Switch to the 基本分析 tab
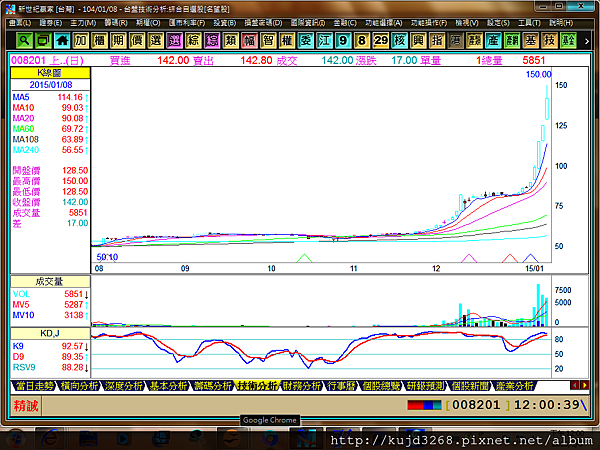The image size is (600, 450). 168,386
